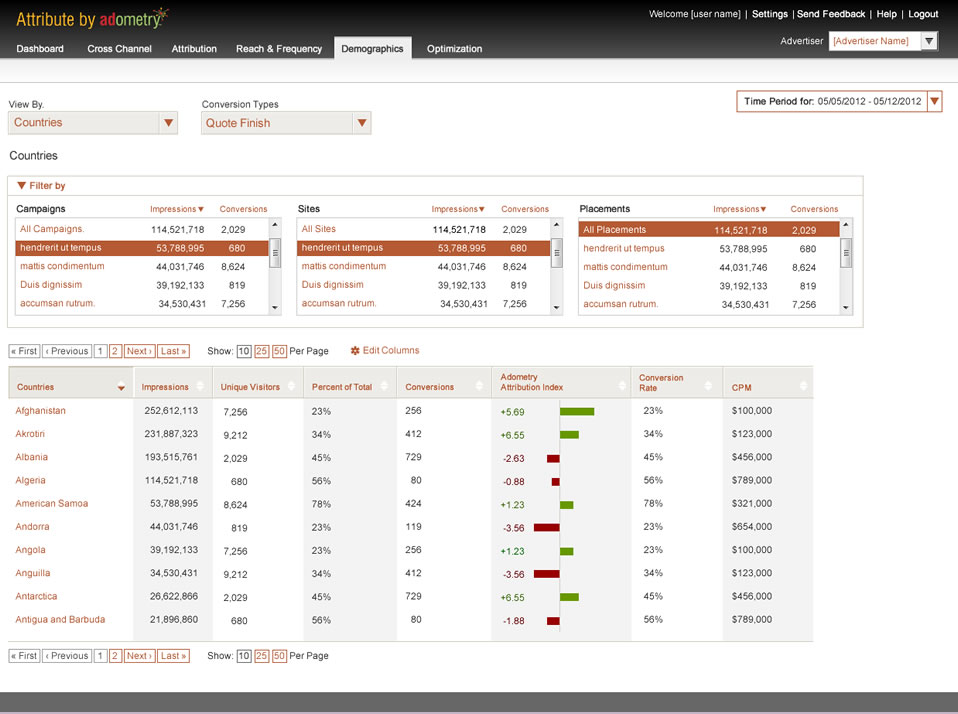Sort by the Countries column arrow
Image resolution: width=958 pixels, height=714 pixels.
click(x=121, y=387)
